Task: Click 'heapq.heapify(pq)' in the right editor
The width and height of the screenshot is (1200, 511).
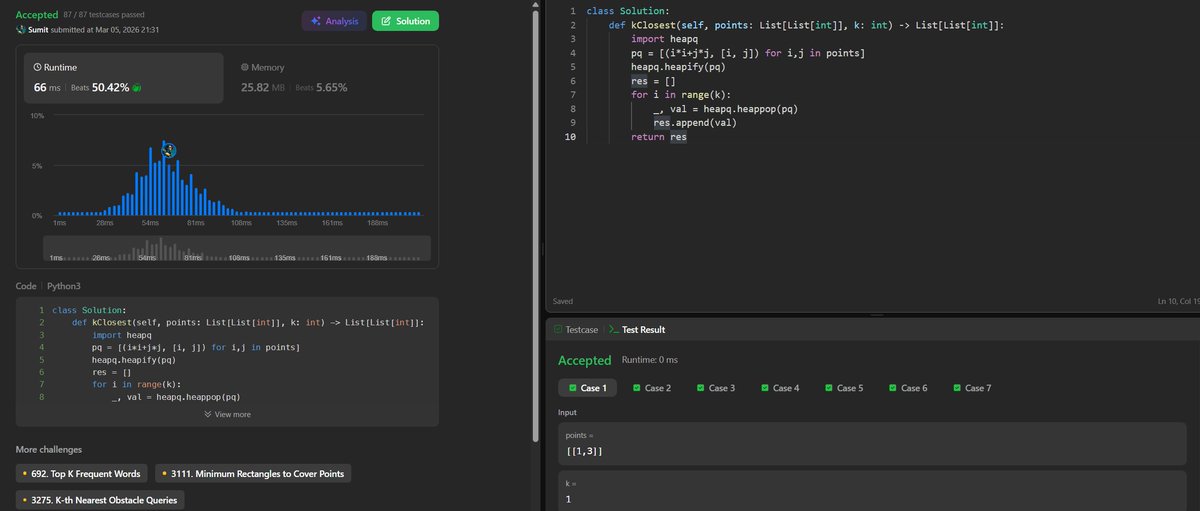Action: [678, 67]
